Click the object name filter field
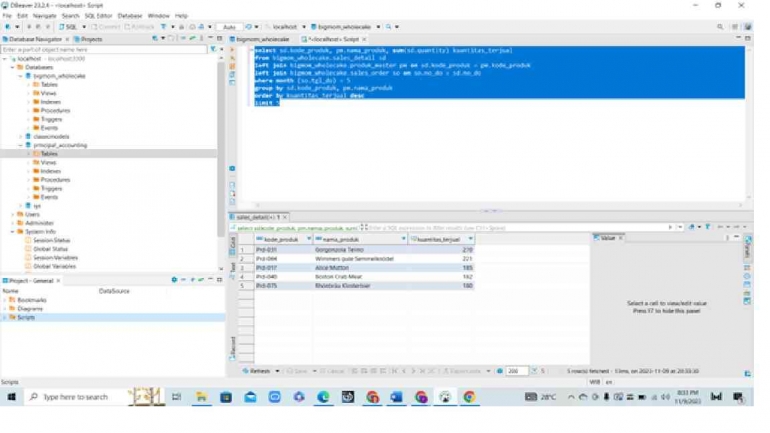 click(104, 50)
